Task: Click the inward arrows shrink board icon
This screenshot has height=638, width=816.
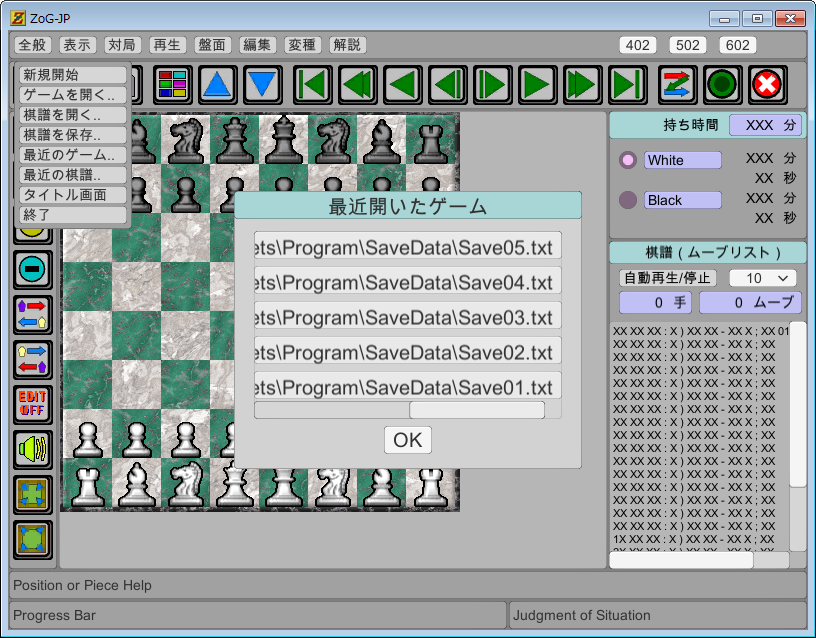Action: pos(32,494)
